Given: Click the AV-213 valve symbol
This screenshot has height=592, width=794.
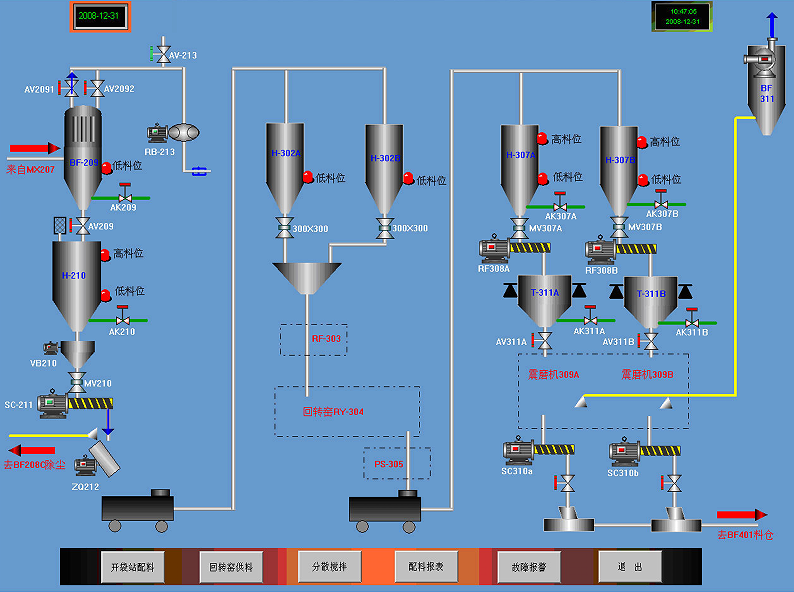Looking at the screenshot, I should tap(162, 53).
